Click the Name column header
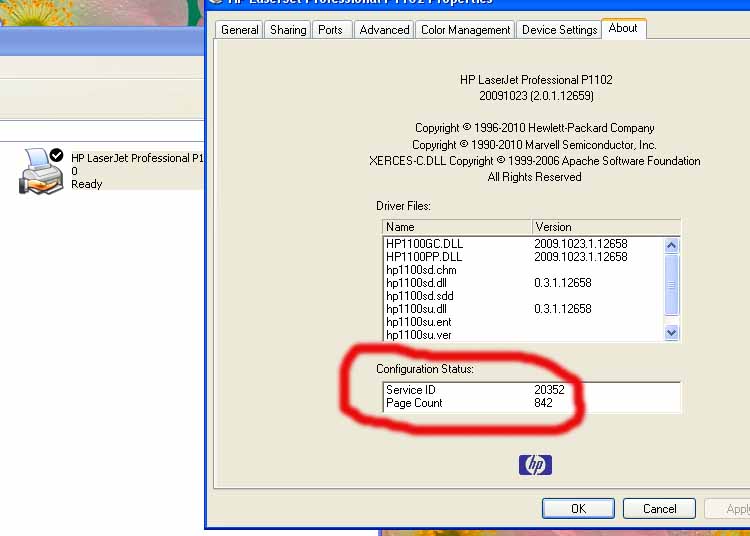The height and width of the screenshot is (536, 750). coord(457,227)
